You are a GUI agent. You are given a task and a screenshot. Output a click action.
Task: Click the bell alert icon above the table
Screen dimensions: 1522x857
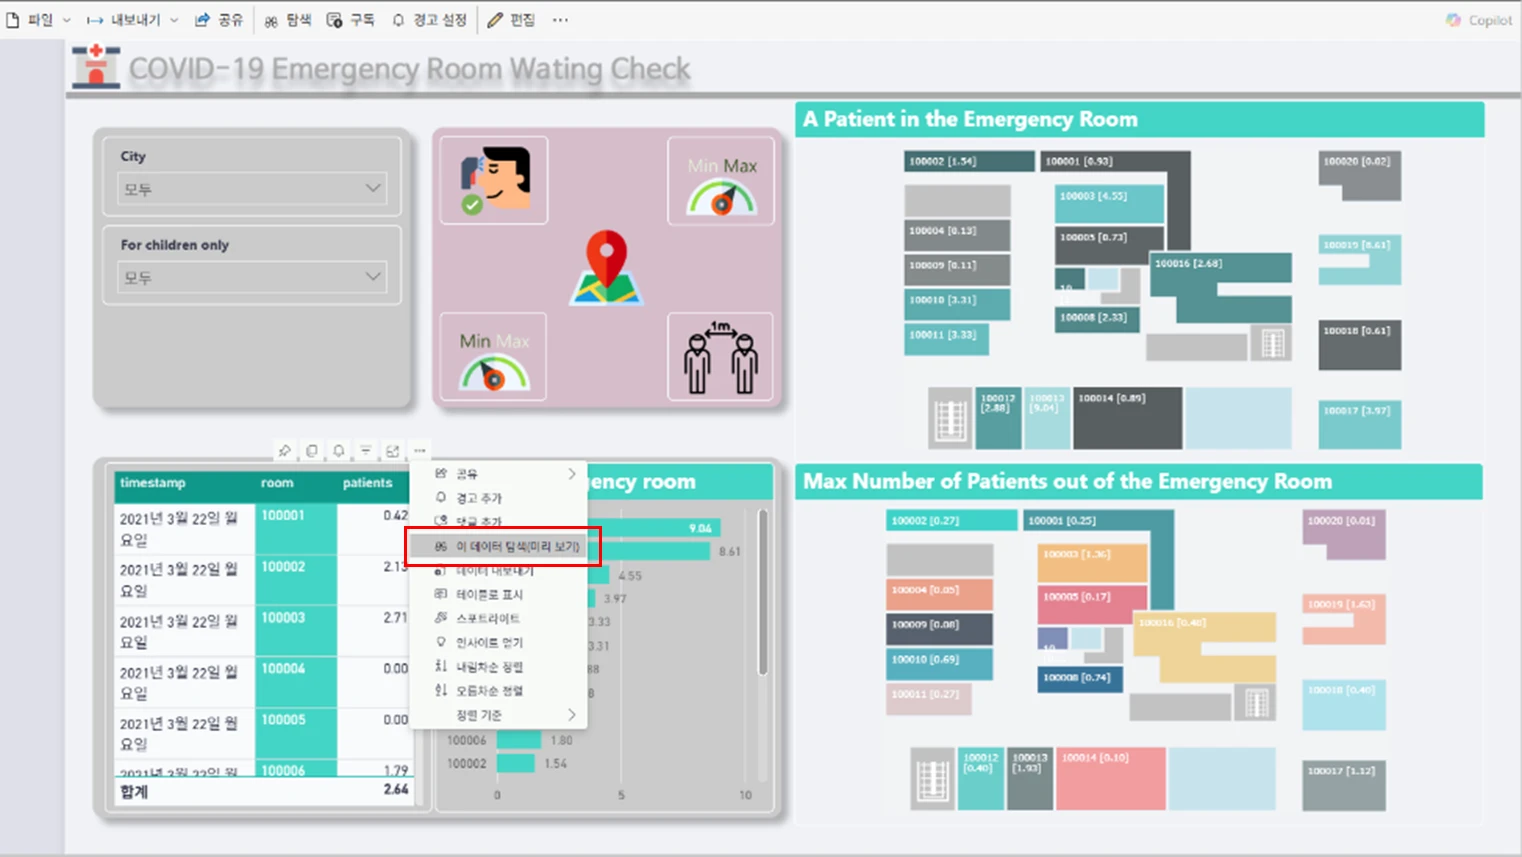[339, 451]
